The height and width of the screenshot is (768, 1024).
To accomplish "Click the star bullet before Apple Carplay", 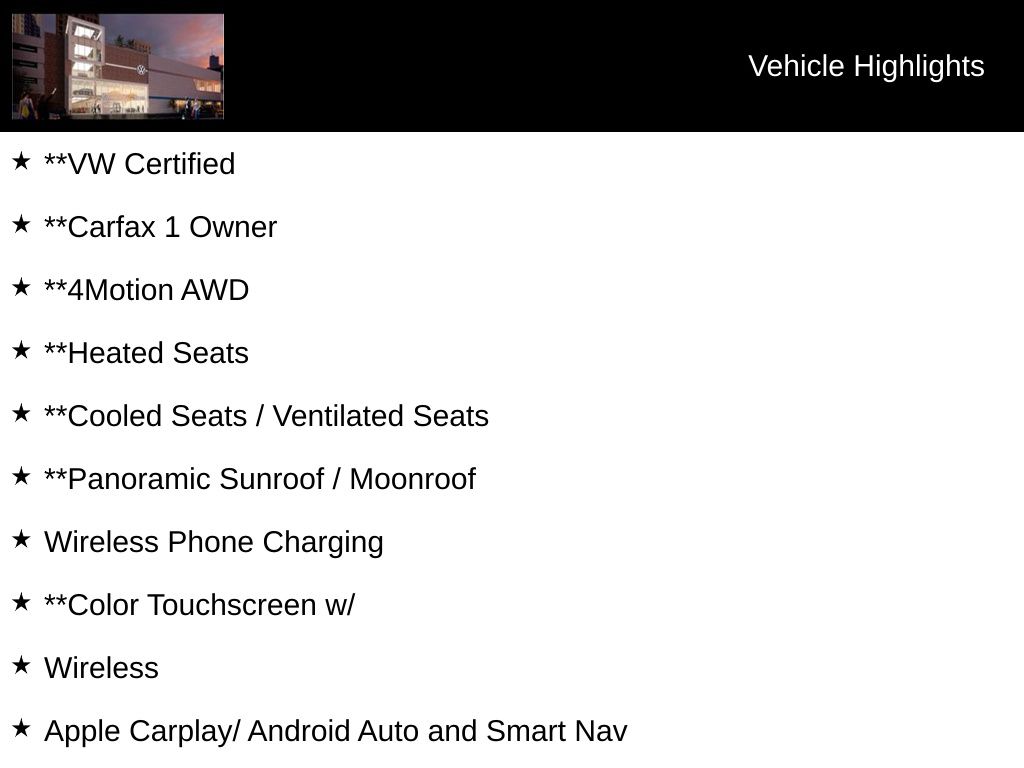I will click(x=21, y=728).
